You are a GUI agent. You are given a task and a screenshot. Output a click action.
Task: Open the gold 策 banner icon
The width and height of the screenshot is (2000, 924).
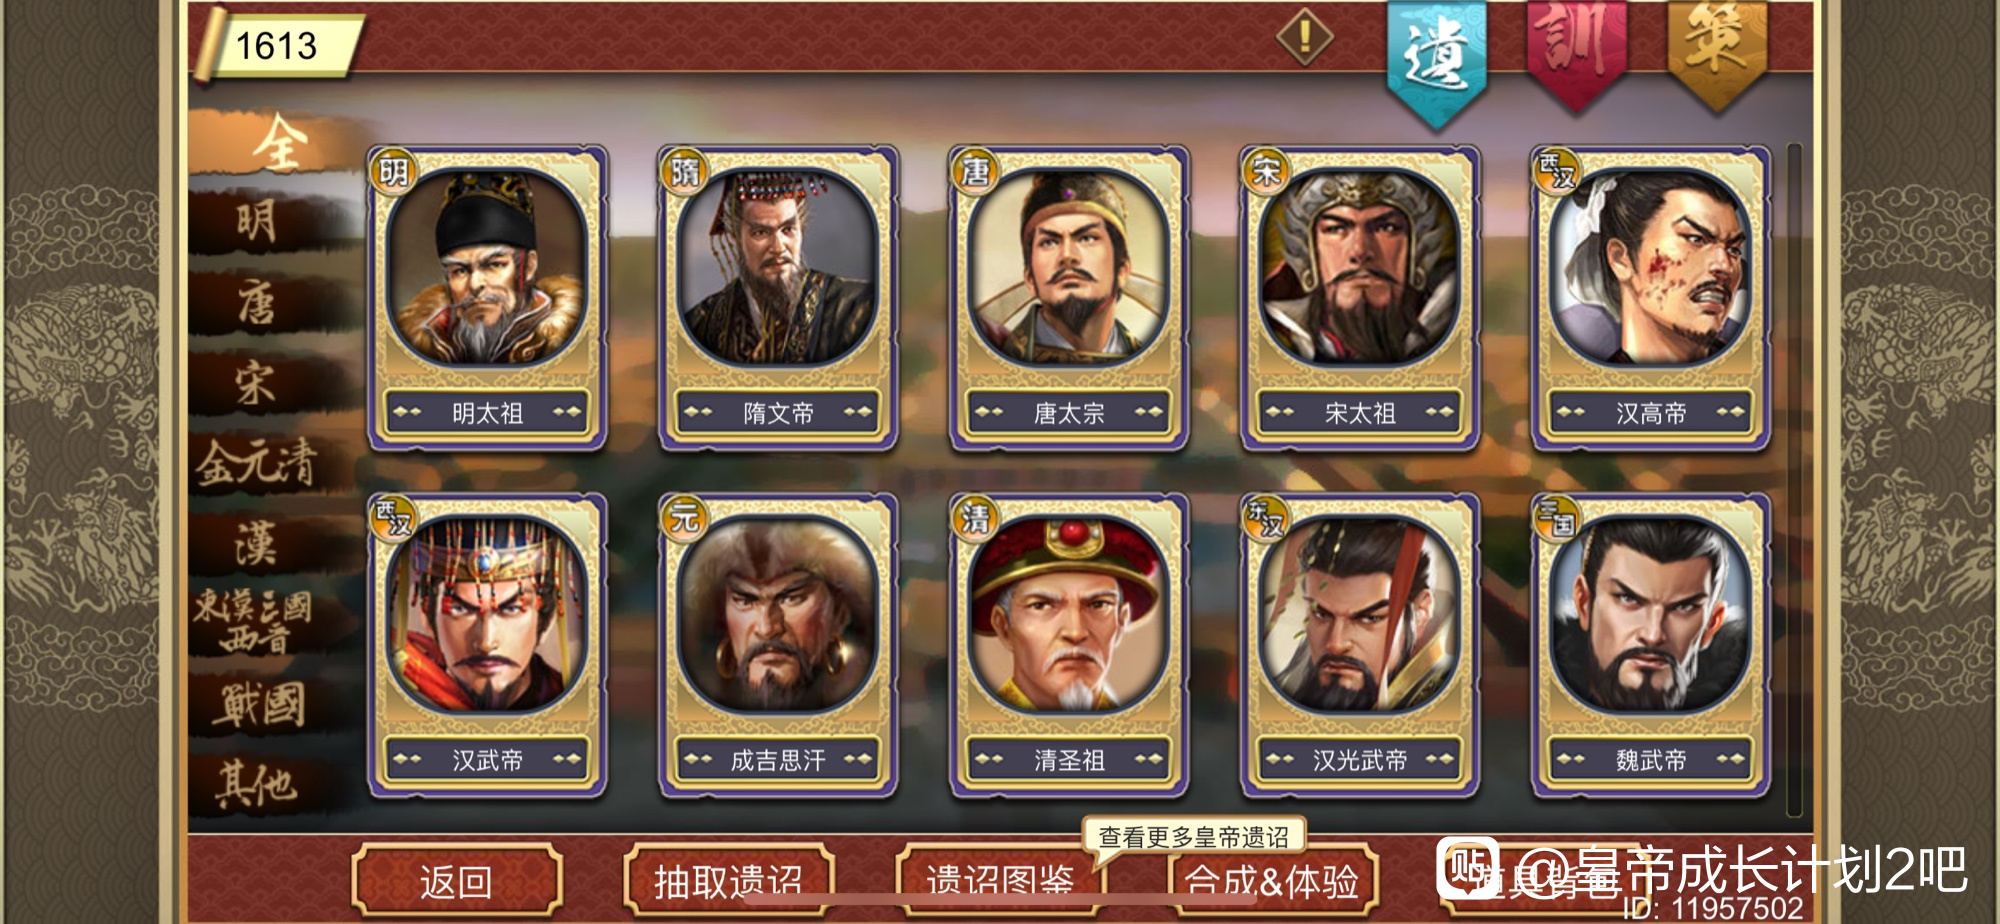coord(1717,52)
